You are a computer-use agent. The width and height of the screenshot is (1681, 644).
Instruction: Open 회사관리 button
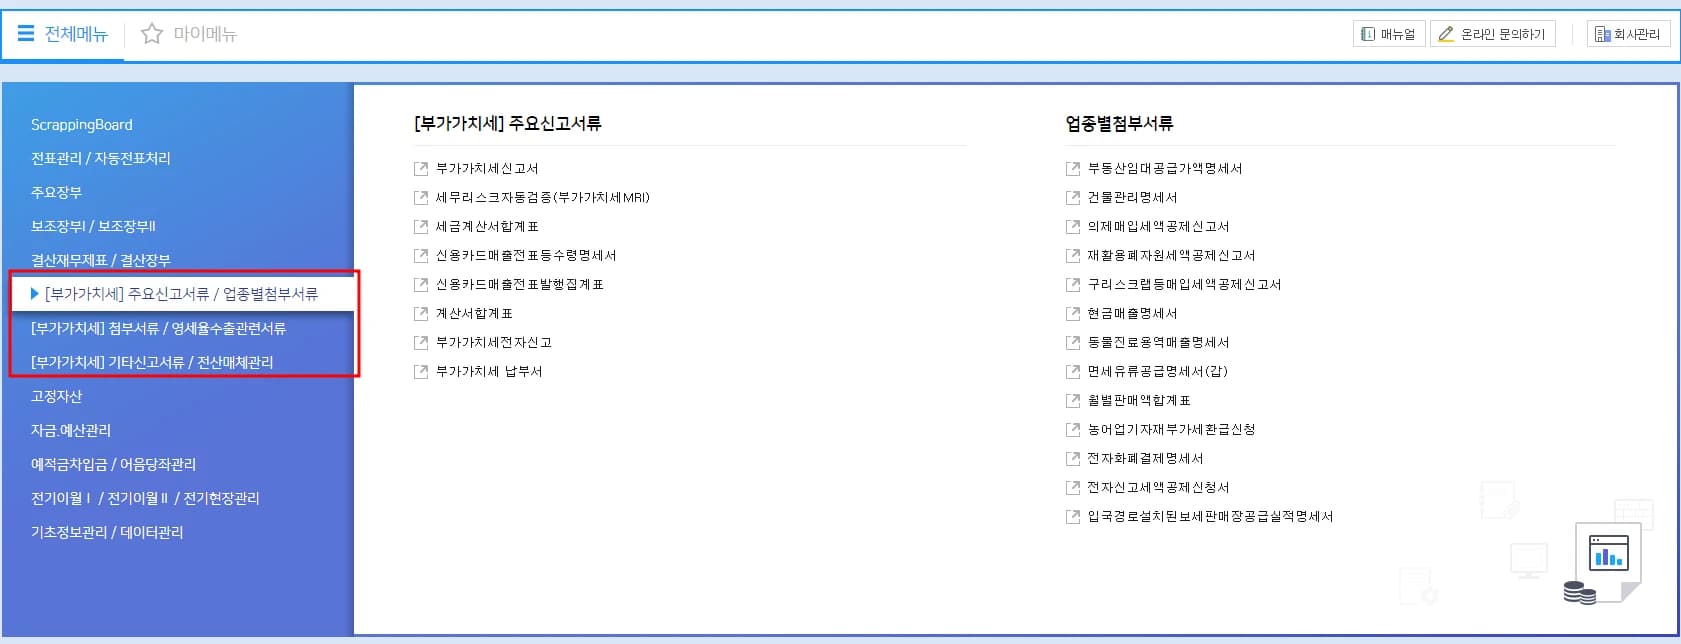click(x=1628, y=34)
